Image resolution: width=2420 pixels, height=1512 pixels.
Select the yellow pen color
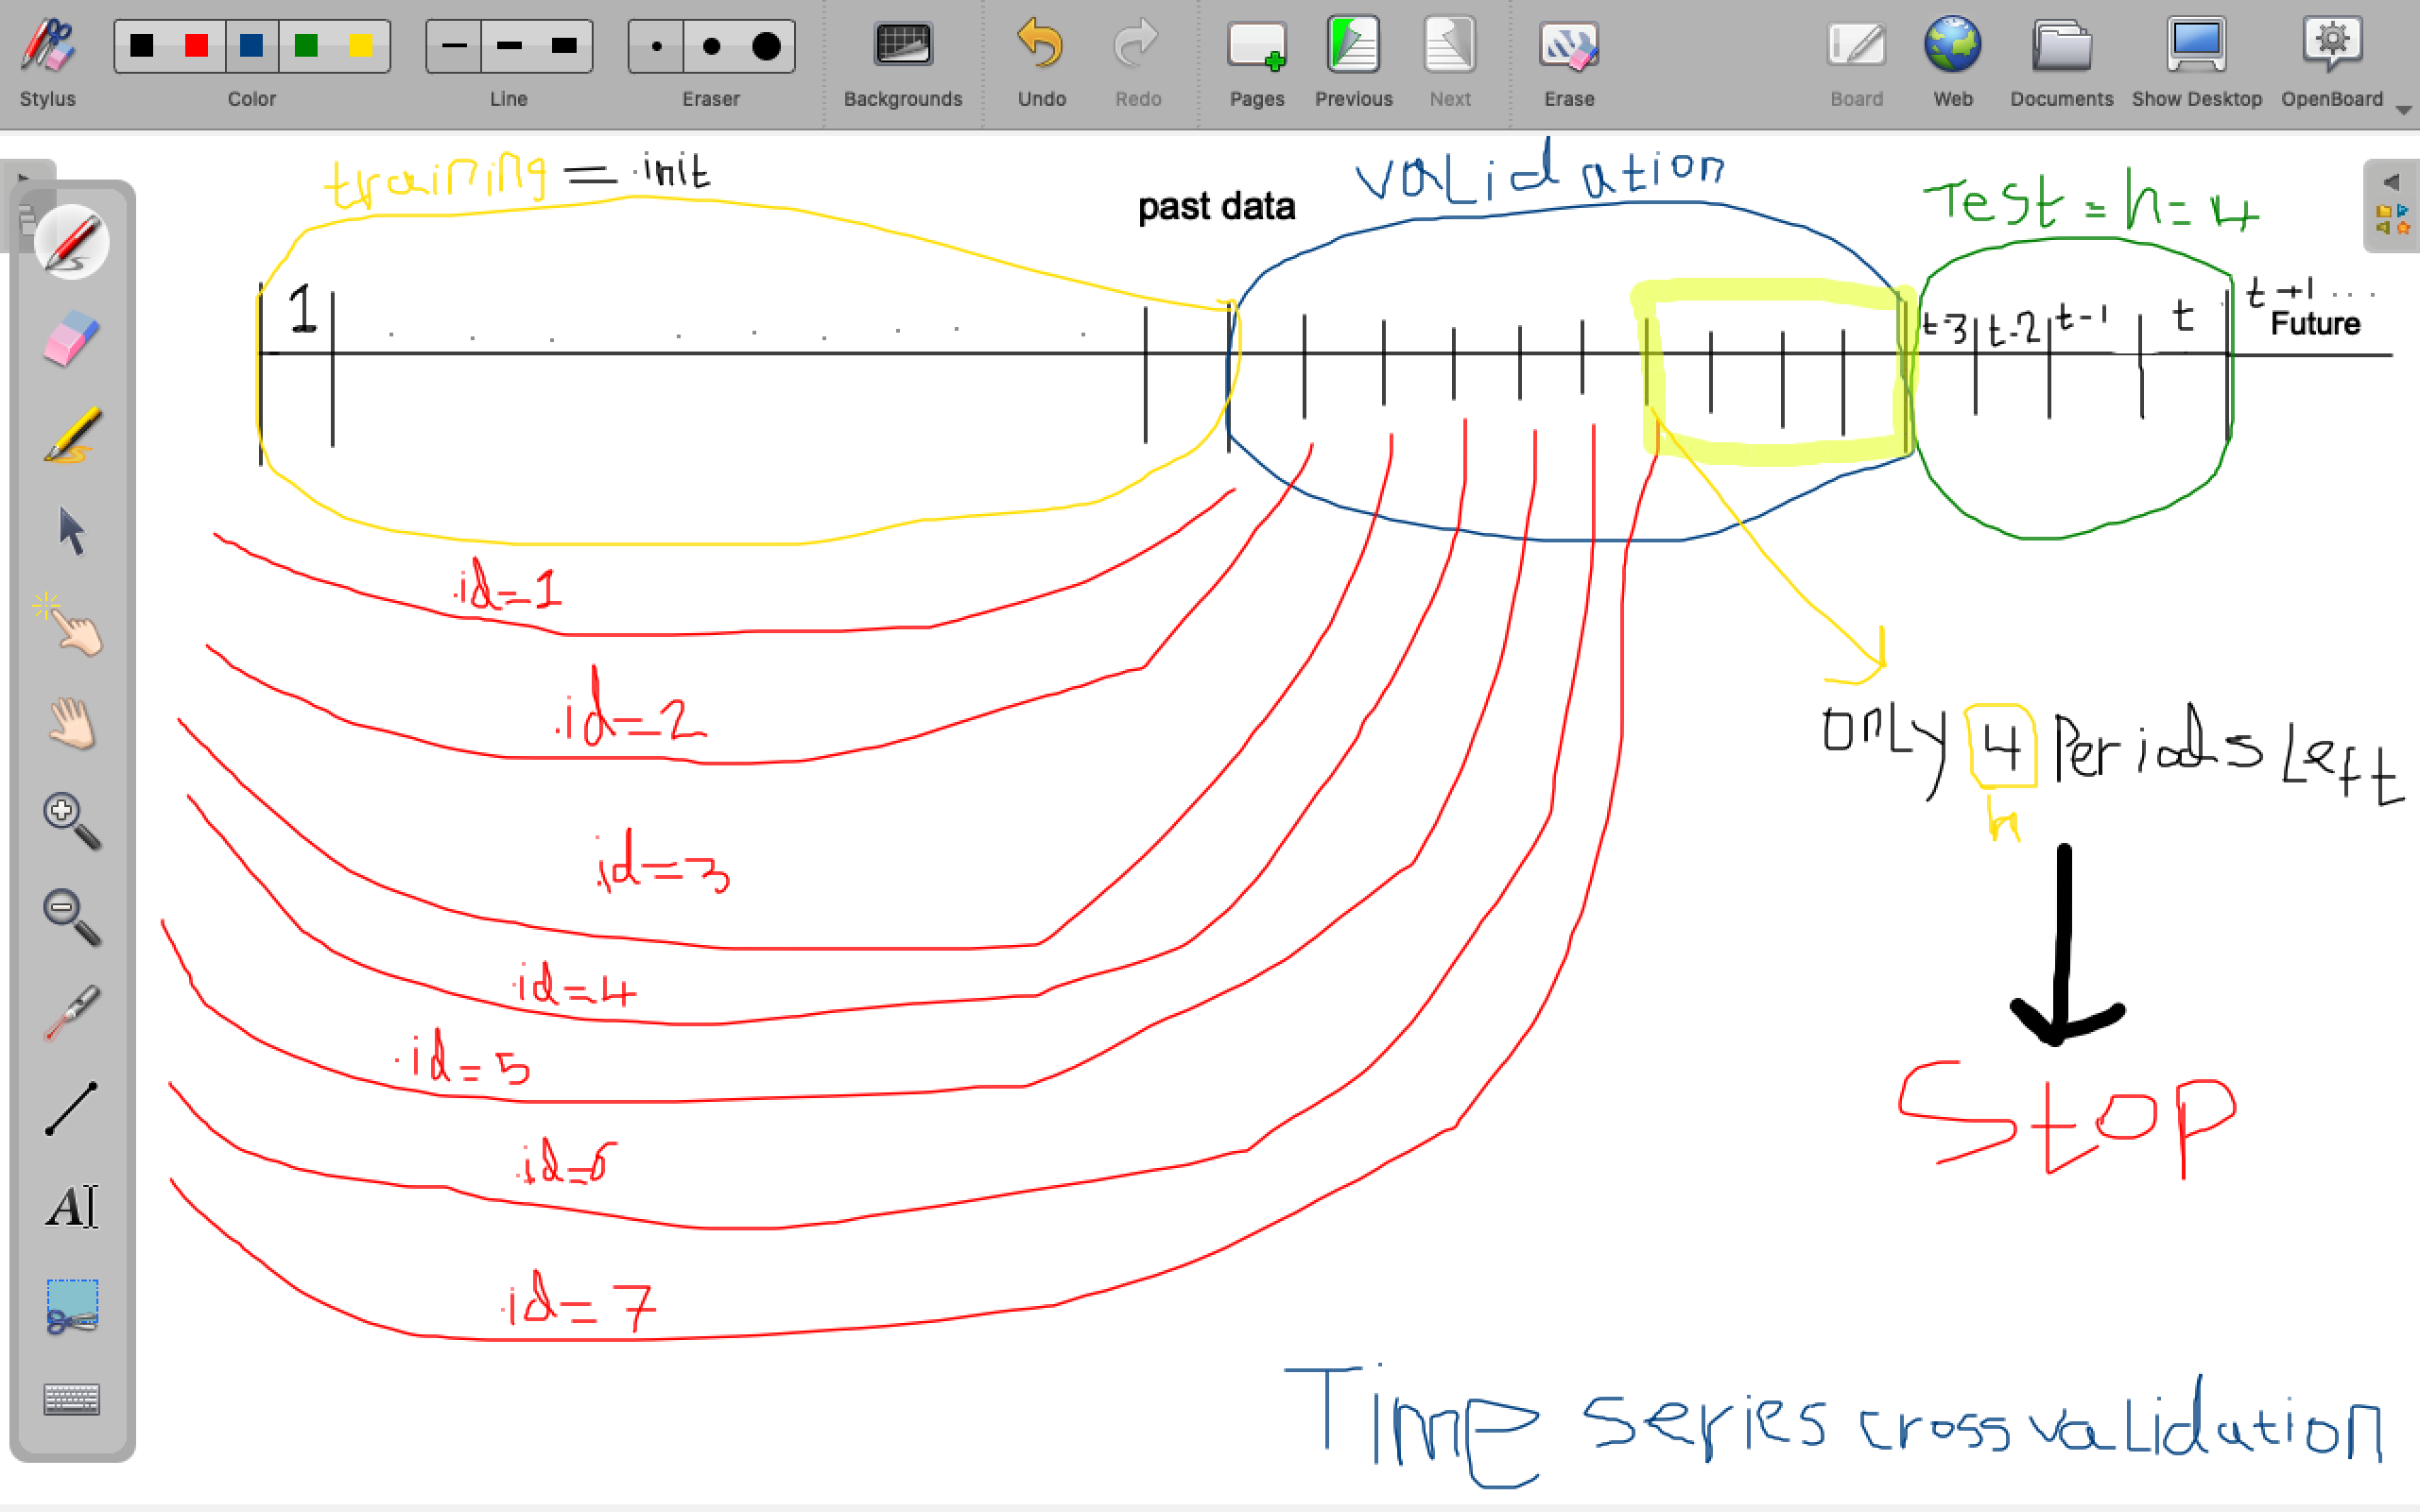(361, 46)
